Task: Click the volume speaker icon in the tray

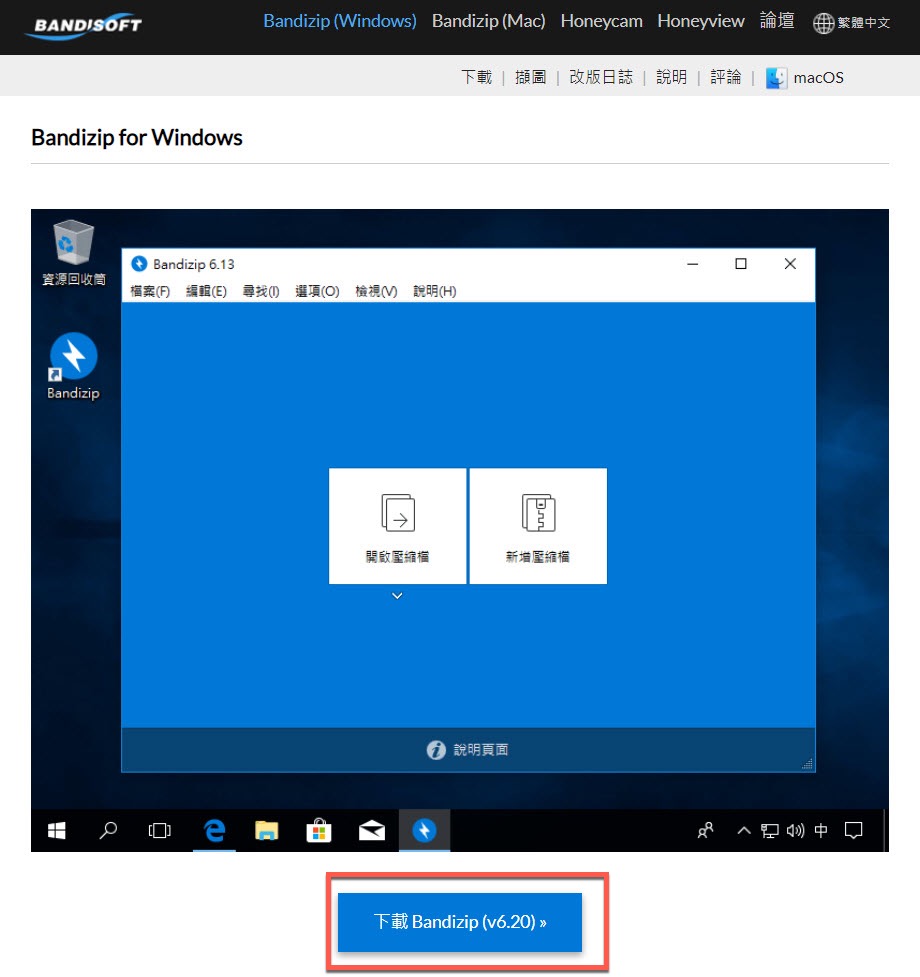Action: coord(795,831)
